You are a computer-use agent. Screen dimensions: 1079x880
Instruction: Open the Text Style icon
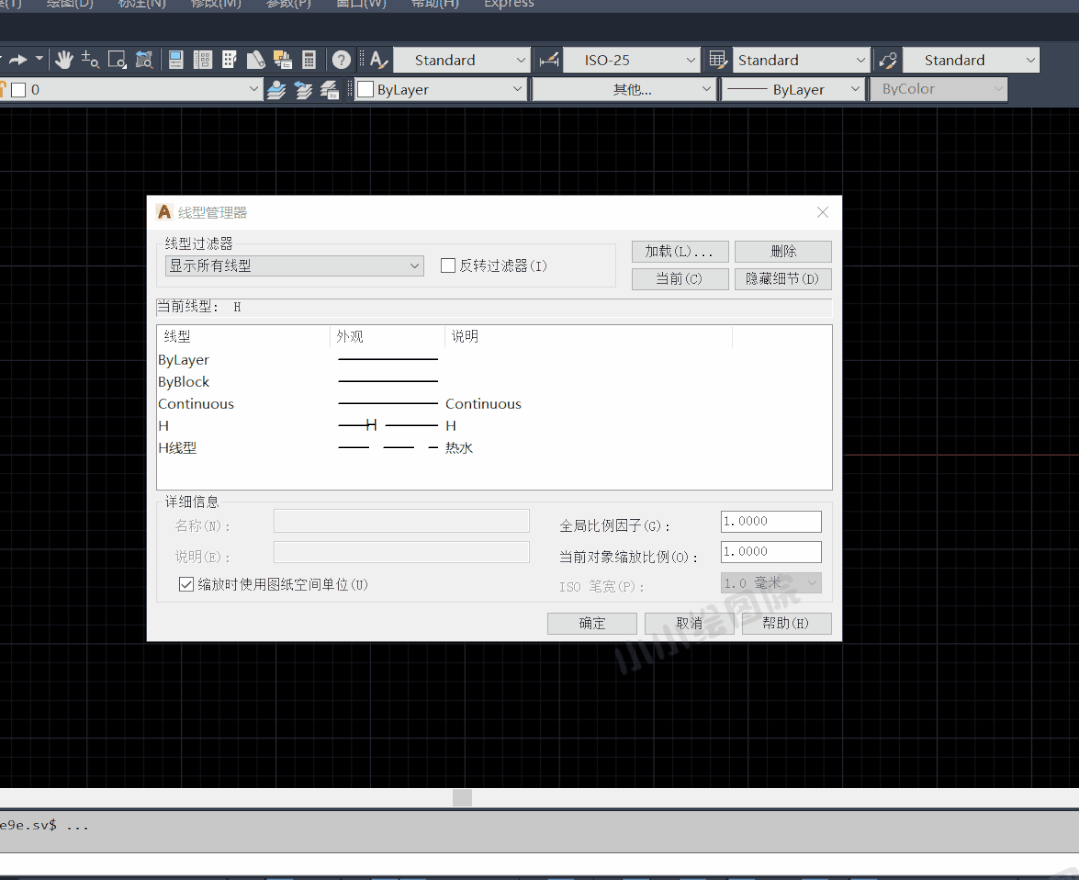click(378, 60)
